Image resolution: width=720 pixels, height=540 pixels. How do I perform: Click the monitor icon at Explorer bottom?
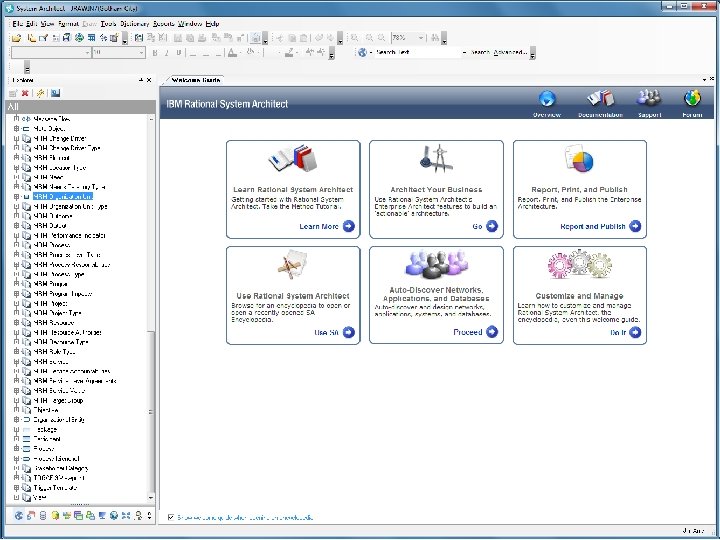(102, 515)
